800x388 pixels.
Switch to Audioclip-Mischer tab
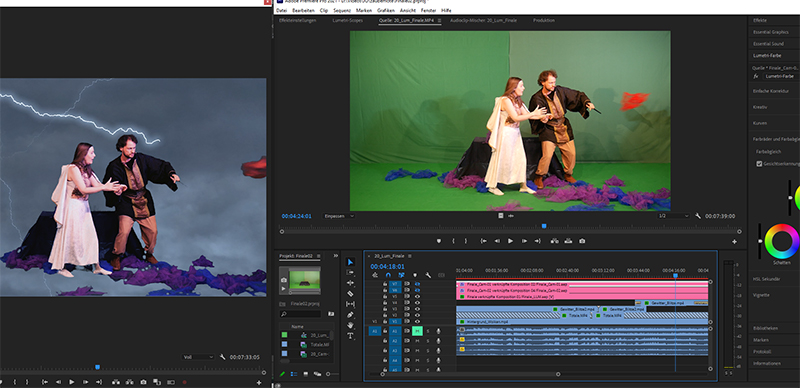(484, 20)
